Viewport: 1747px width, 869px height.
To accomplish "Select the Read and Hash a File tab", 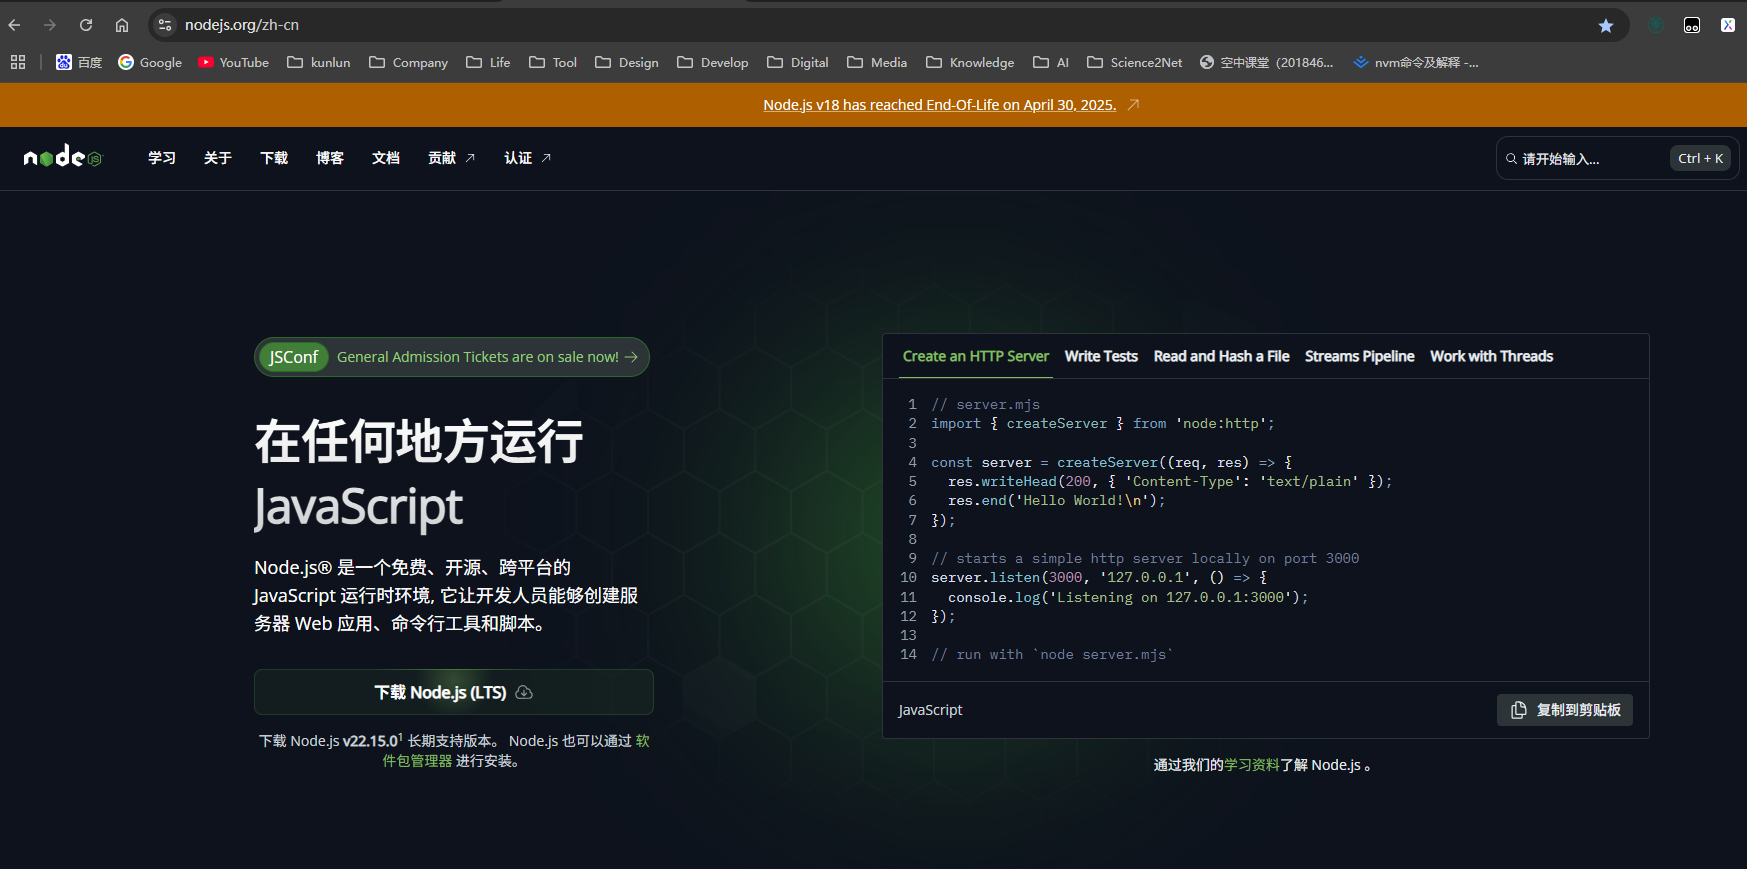I will [x=1221, y=356].
